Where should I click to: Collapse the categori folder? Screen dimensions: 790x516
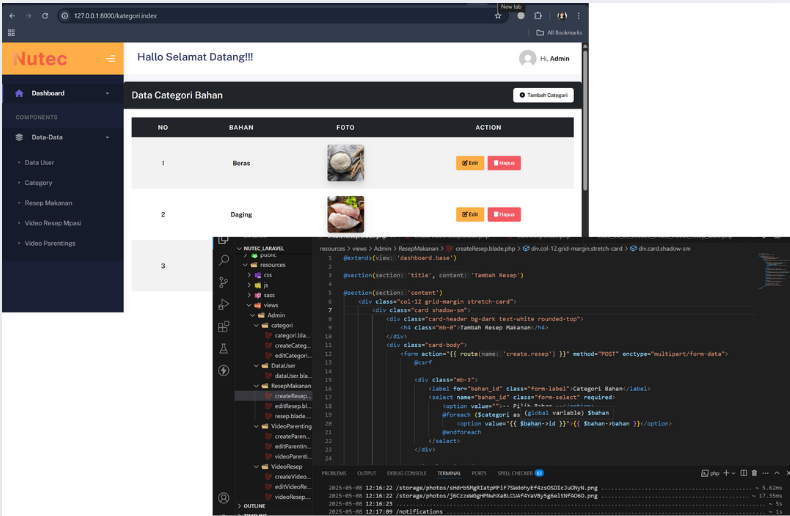256,326
